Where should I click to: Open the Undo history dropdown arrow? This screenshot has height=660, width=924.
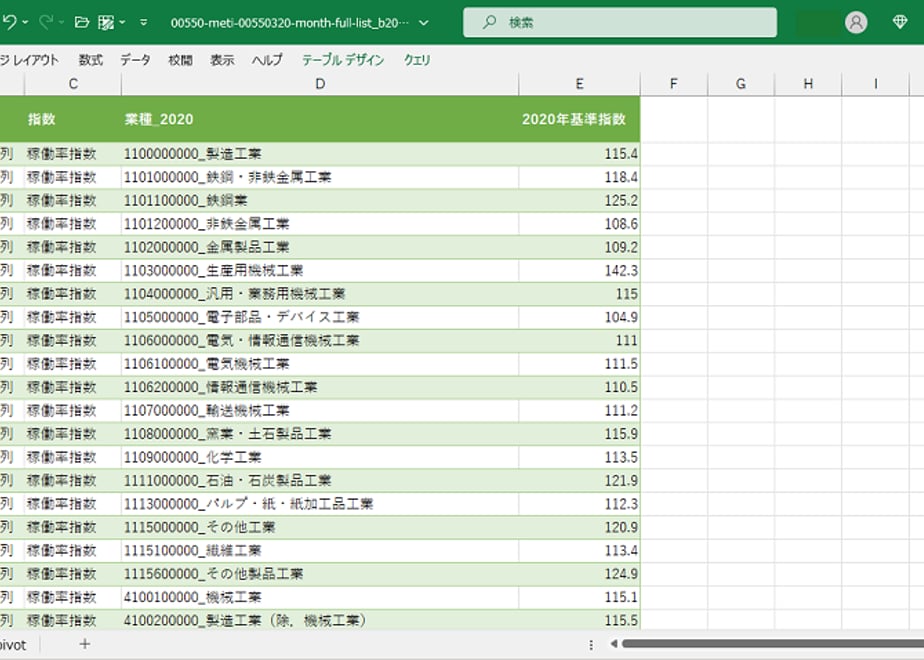pyautogui.click(x=25, y=22)
